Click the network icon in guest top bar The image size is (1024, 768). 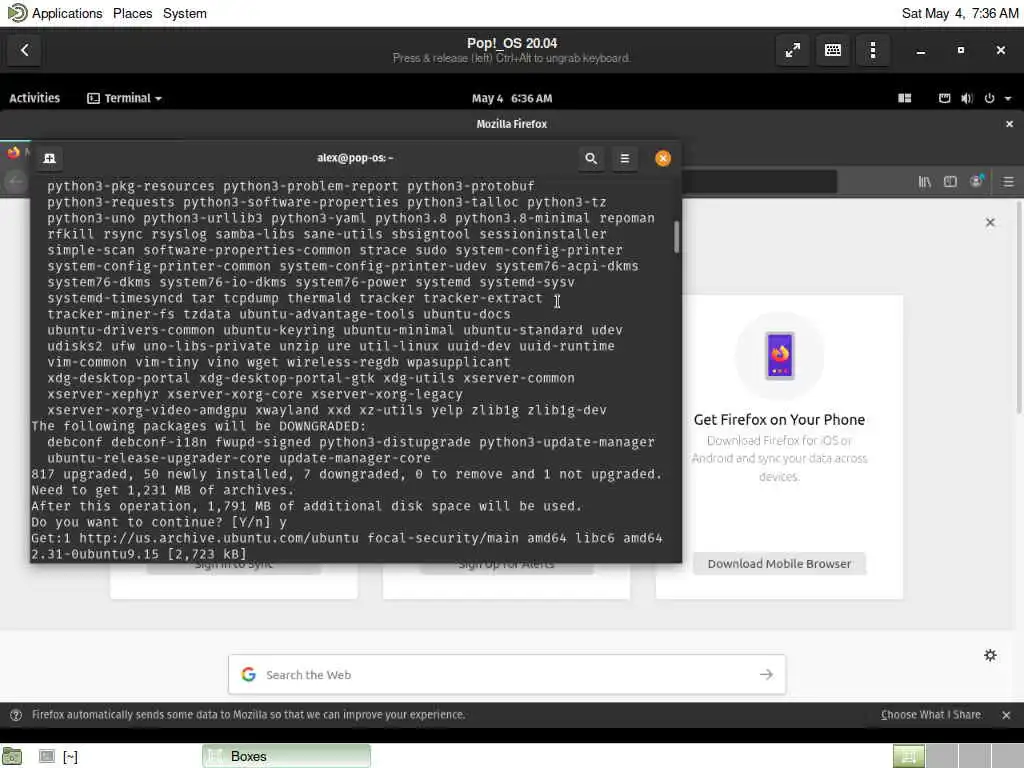coord(944,98)
